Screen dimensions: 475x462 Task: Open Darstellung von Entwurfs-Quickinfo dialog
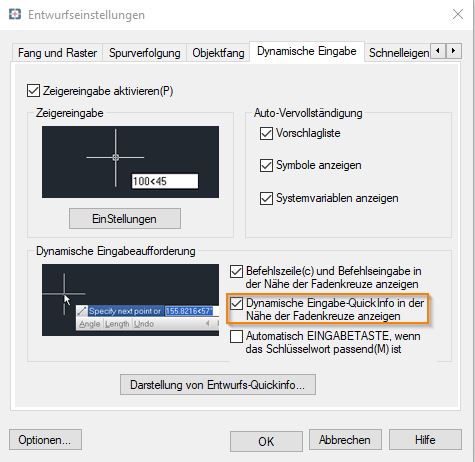(x=218, y=385)
